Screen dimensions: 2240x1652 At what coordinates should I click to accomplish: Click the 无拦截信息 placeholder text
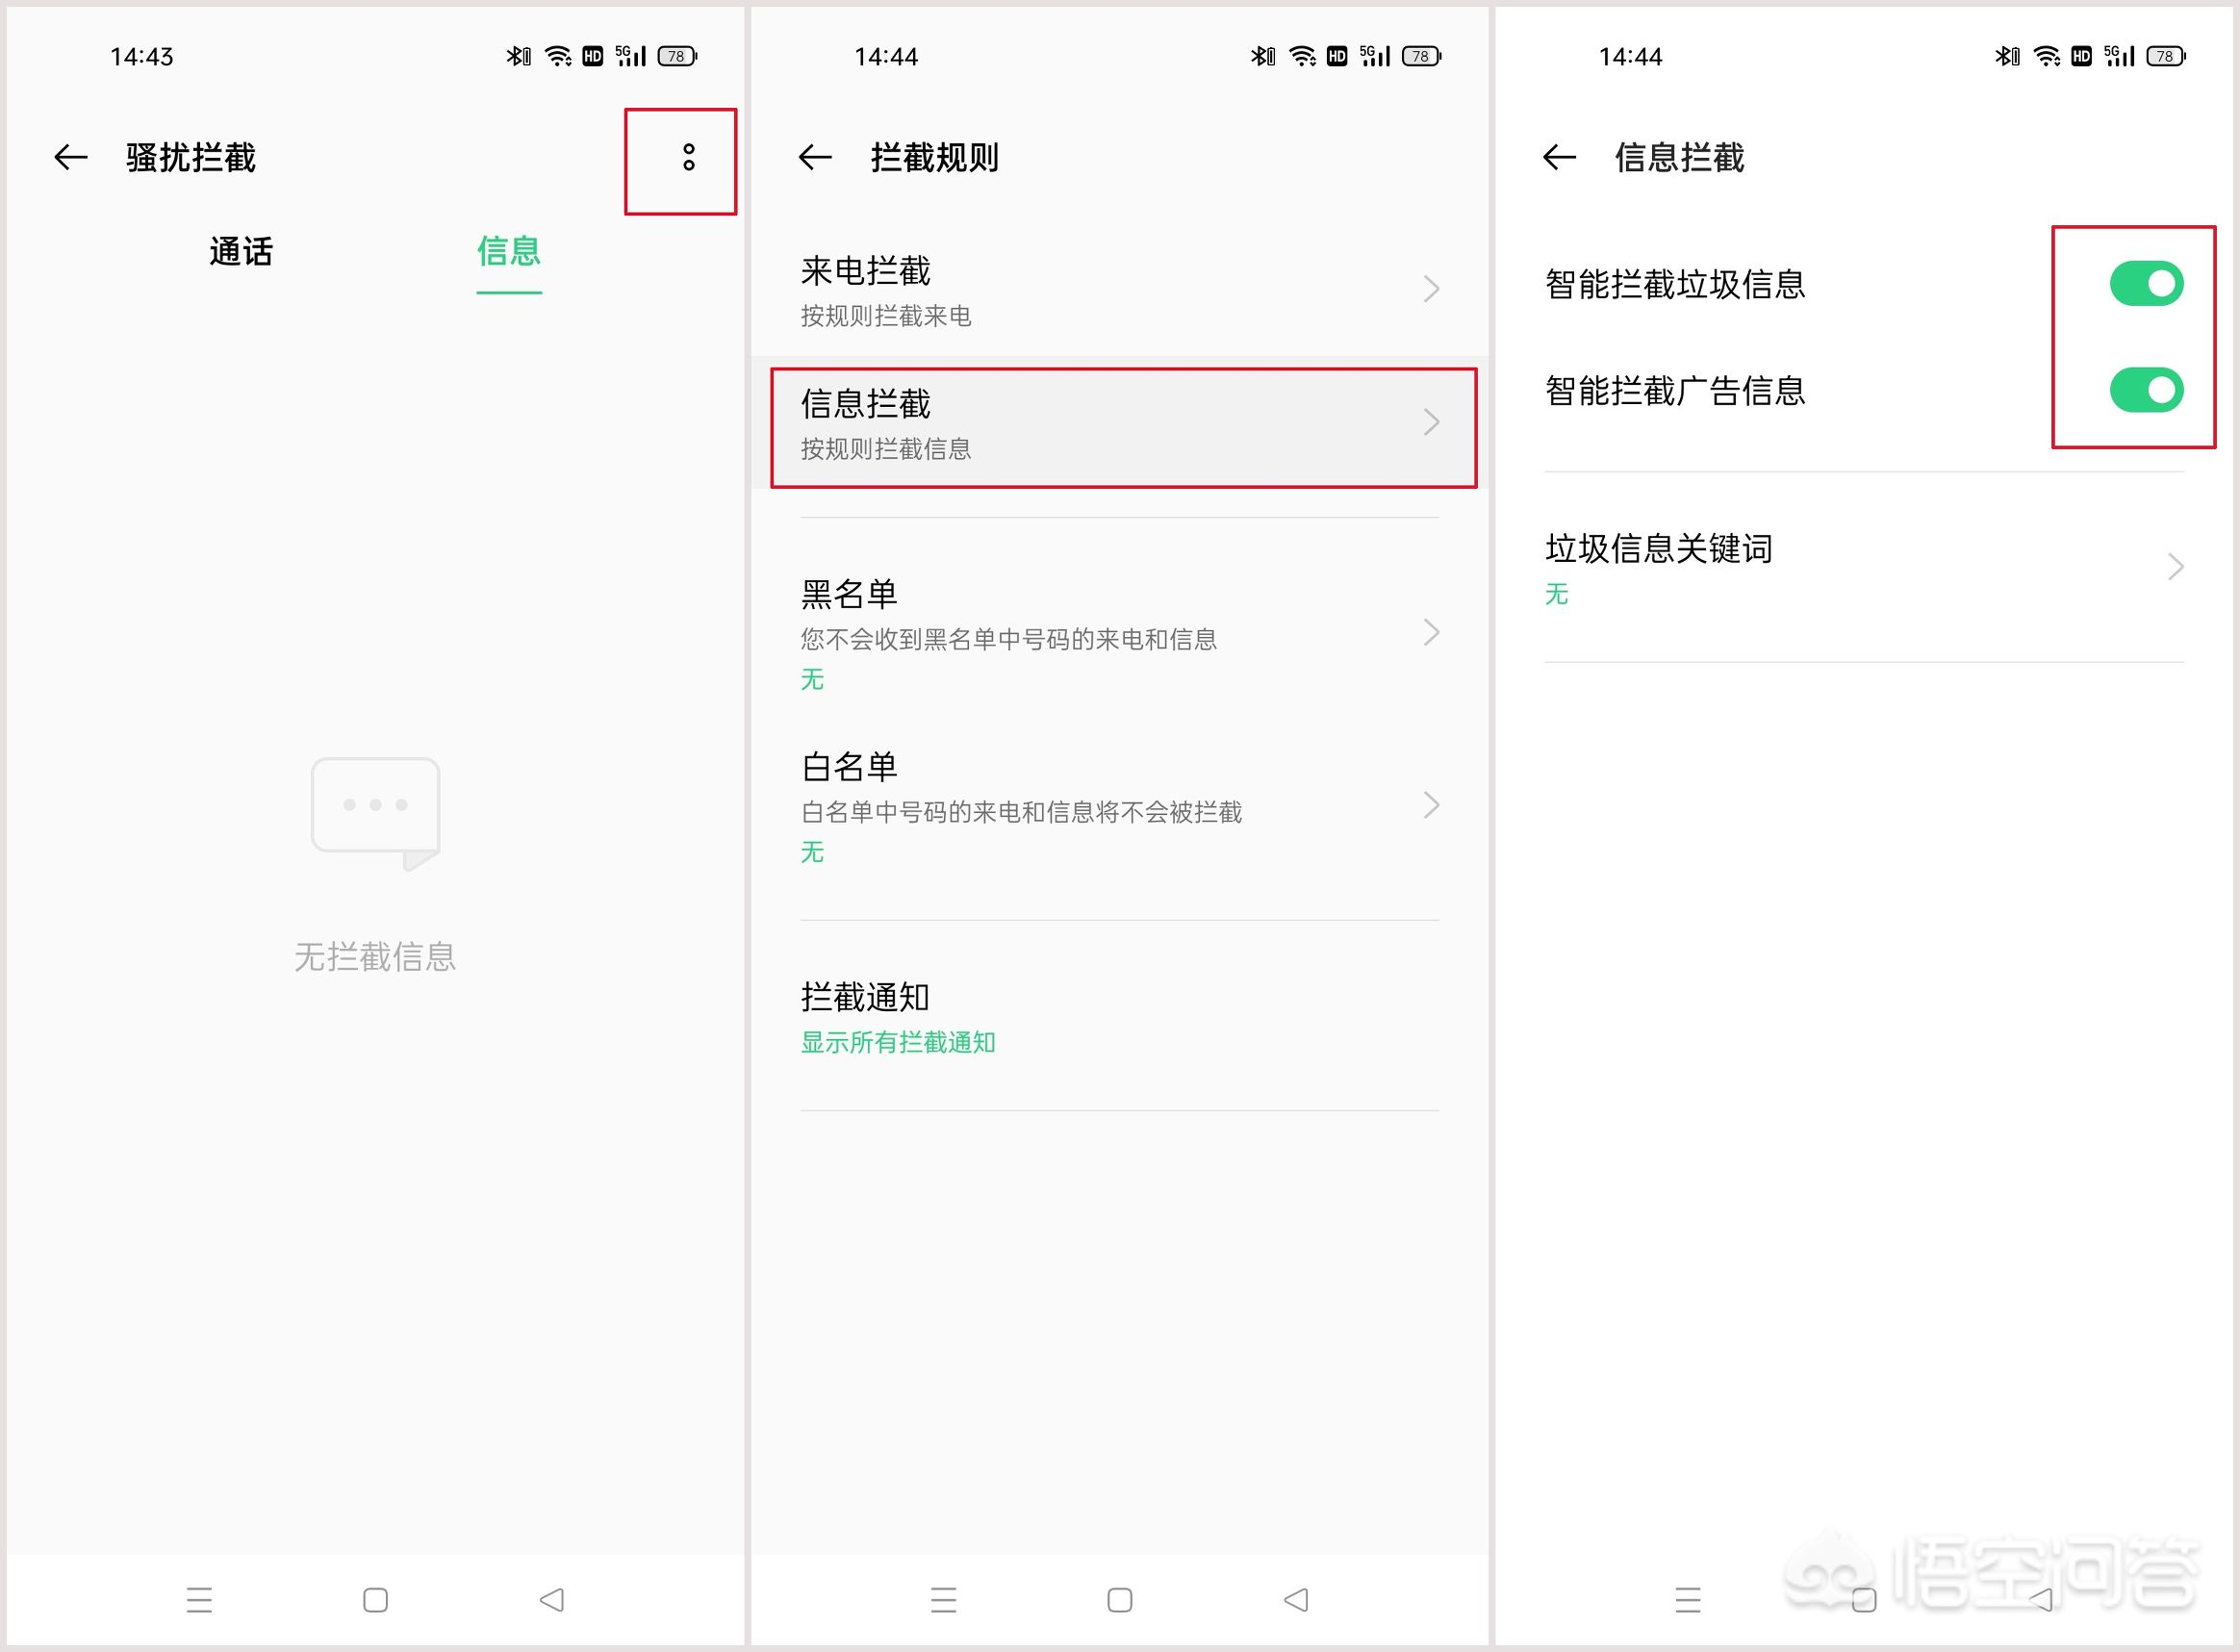[375, 957]
